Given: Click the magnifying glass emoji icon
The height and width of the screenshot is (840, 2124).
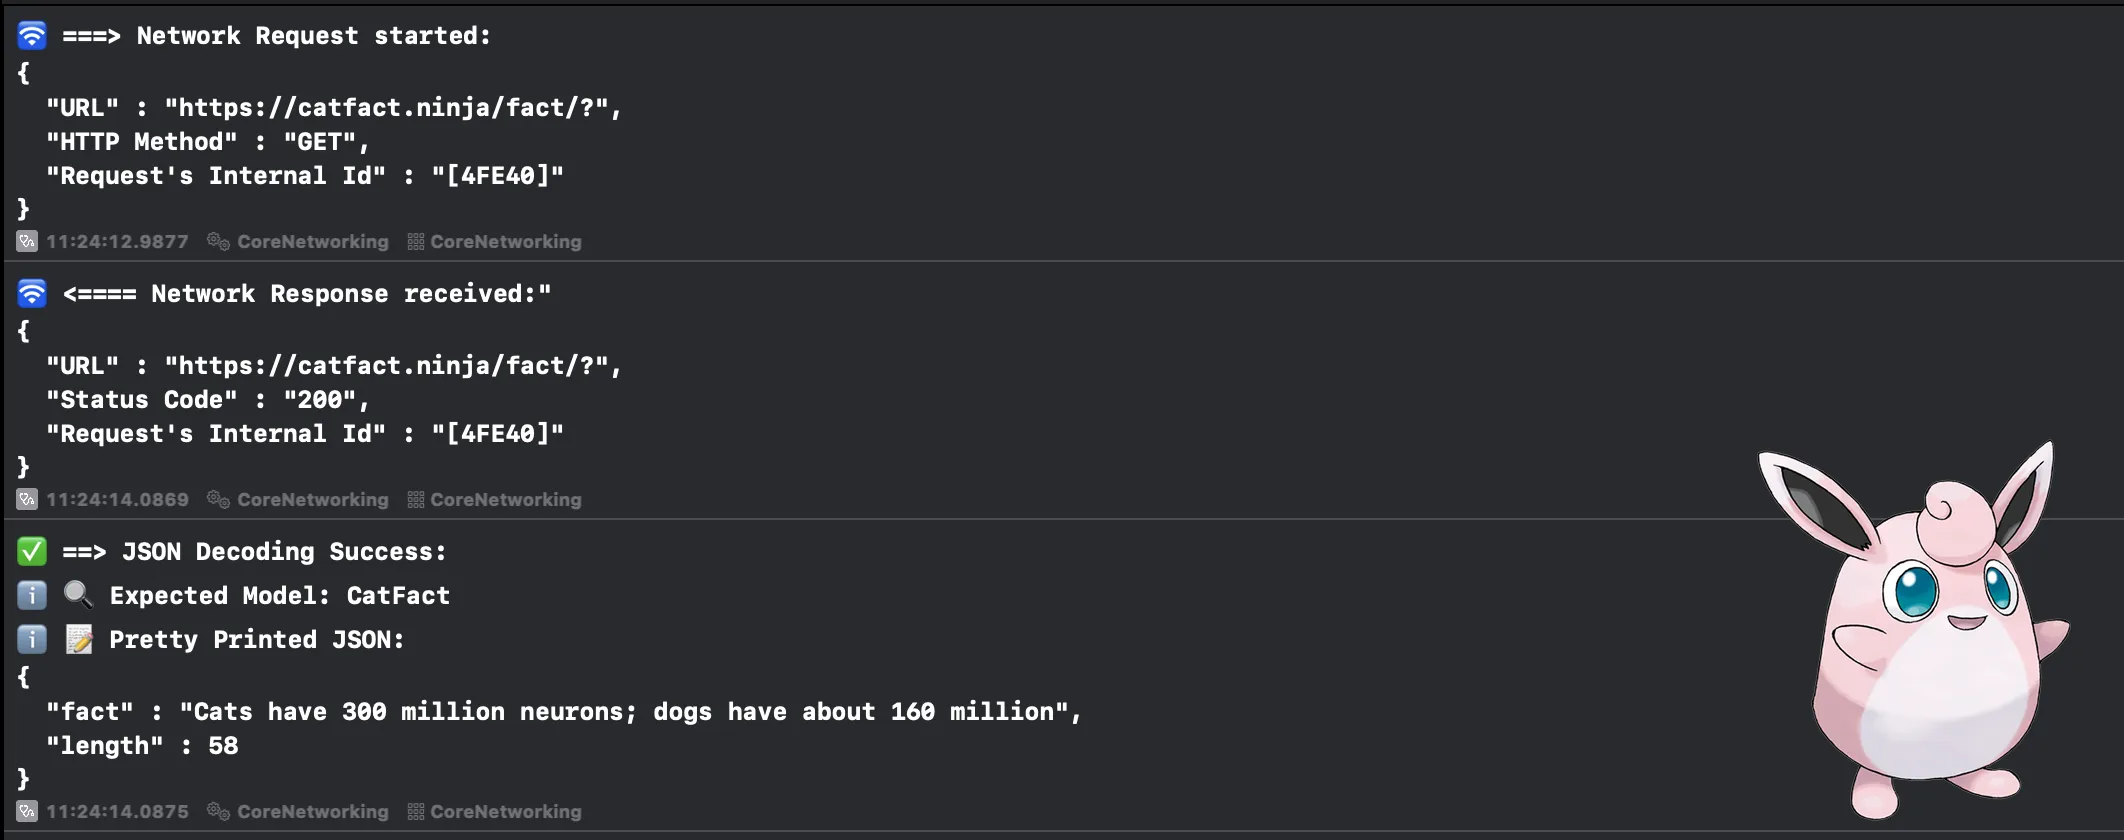Looking at the screenshot, I should pos(78,596).
